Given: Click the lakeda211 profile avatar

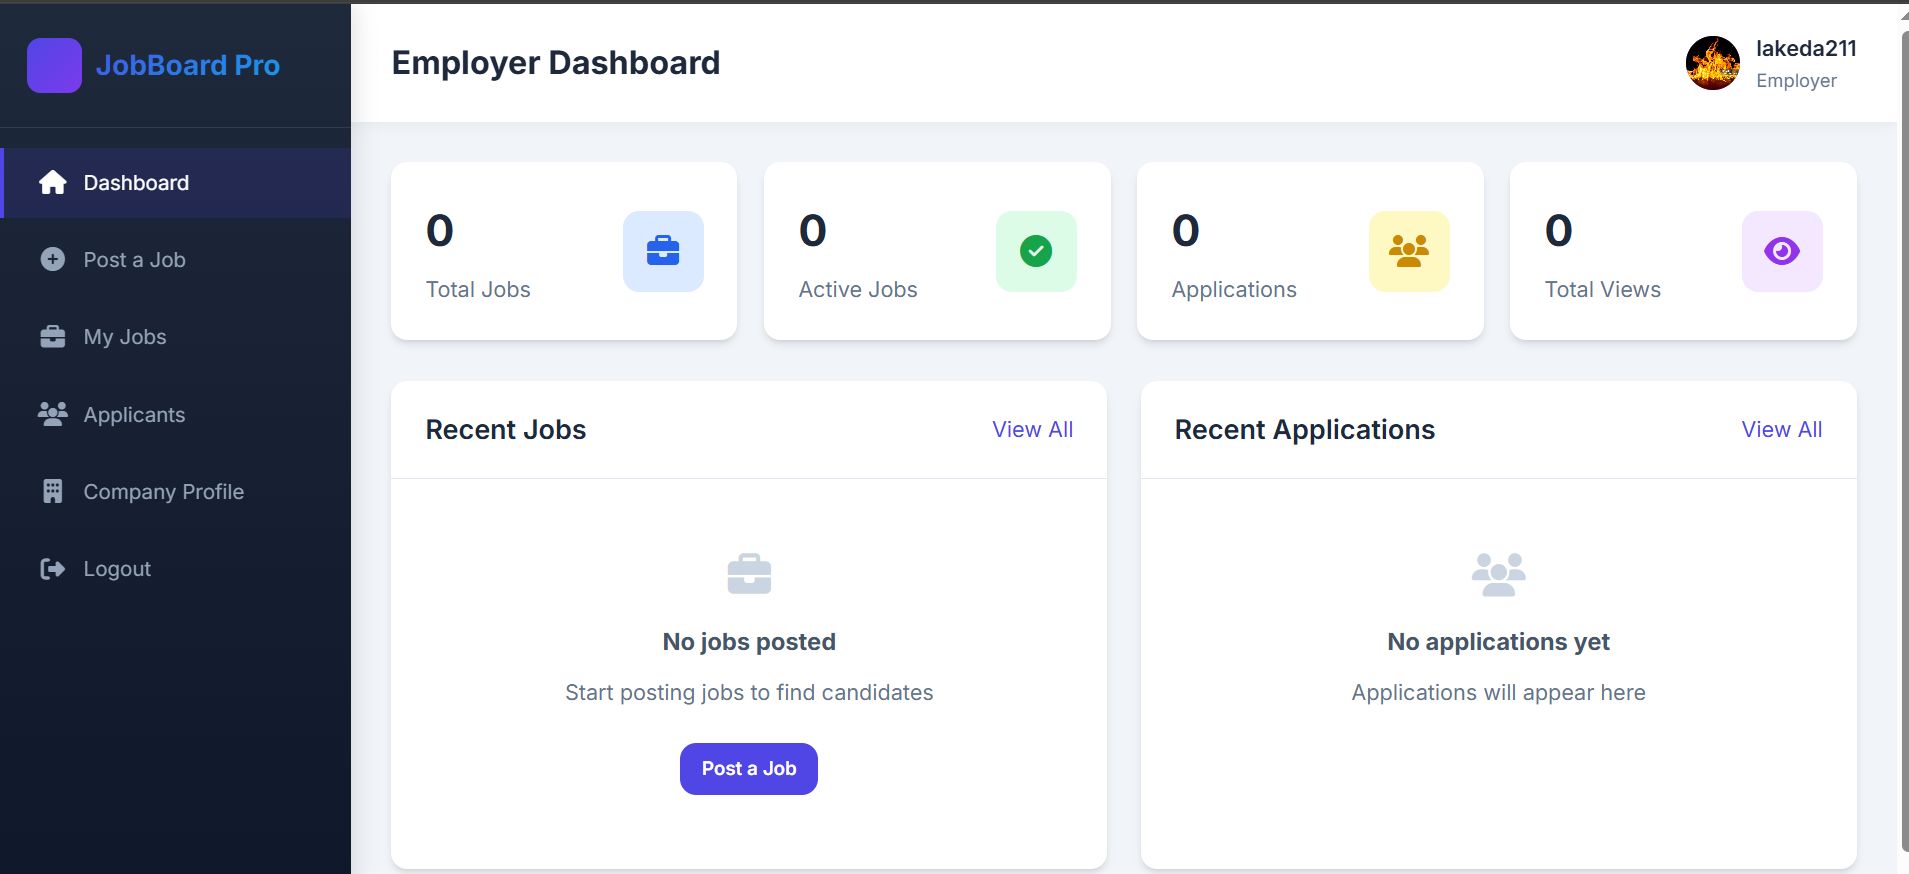Looking at the screenshot, I should [x=1712, y=64].
